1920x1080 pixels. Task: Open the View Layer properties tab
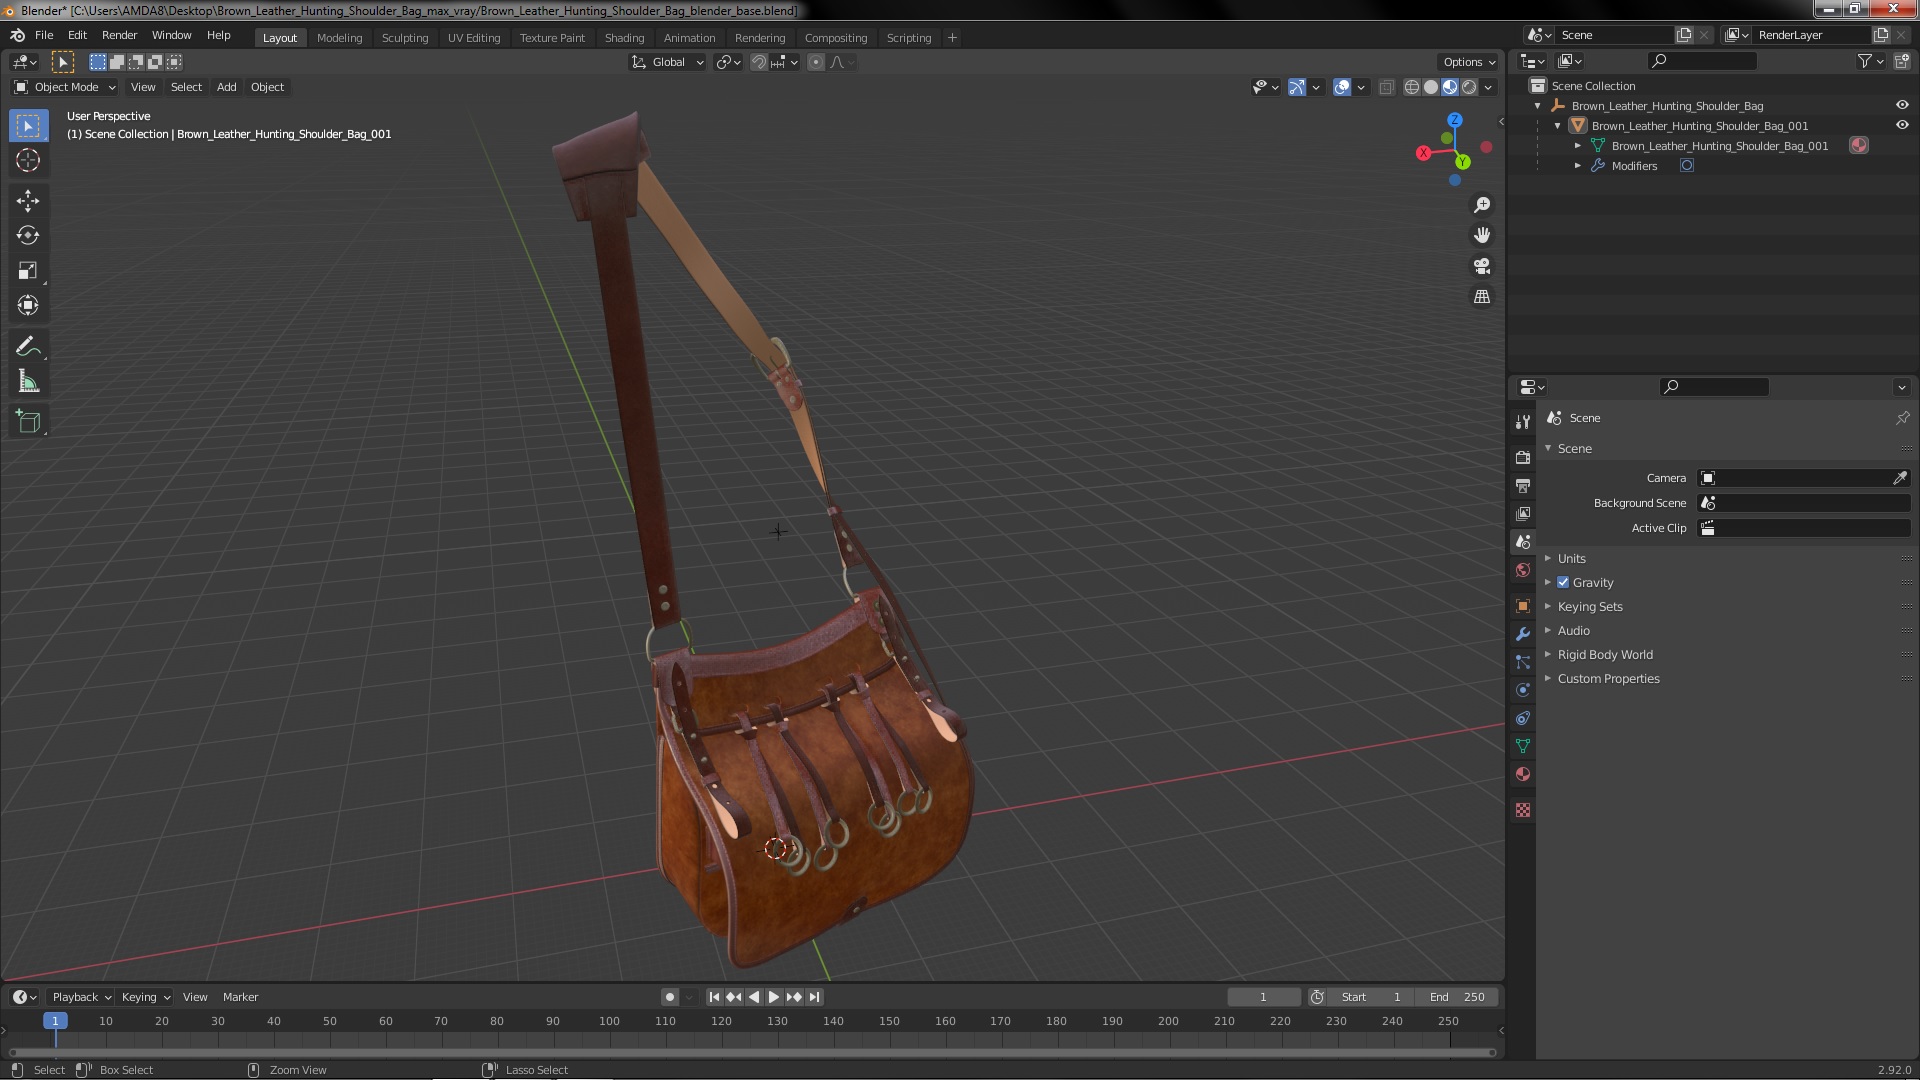pos(1523,513)
